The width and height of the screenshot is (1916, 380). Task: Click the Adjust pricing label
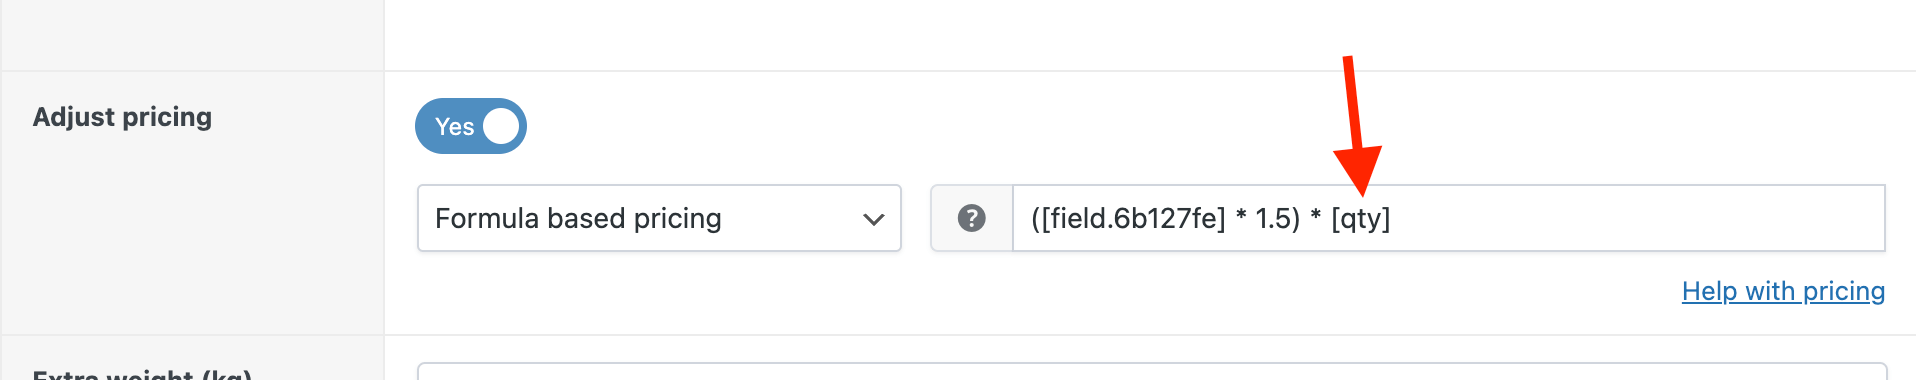coord(122,117)
